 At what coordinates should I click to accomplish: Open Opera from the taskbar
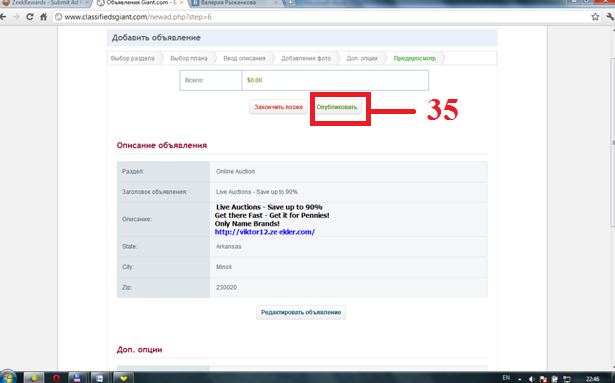[56, 378]
